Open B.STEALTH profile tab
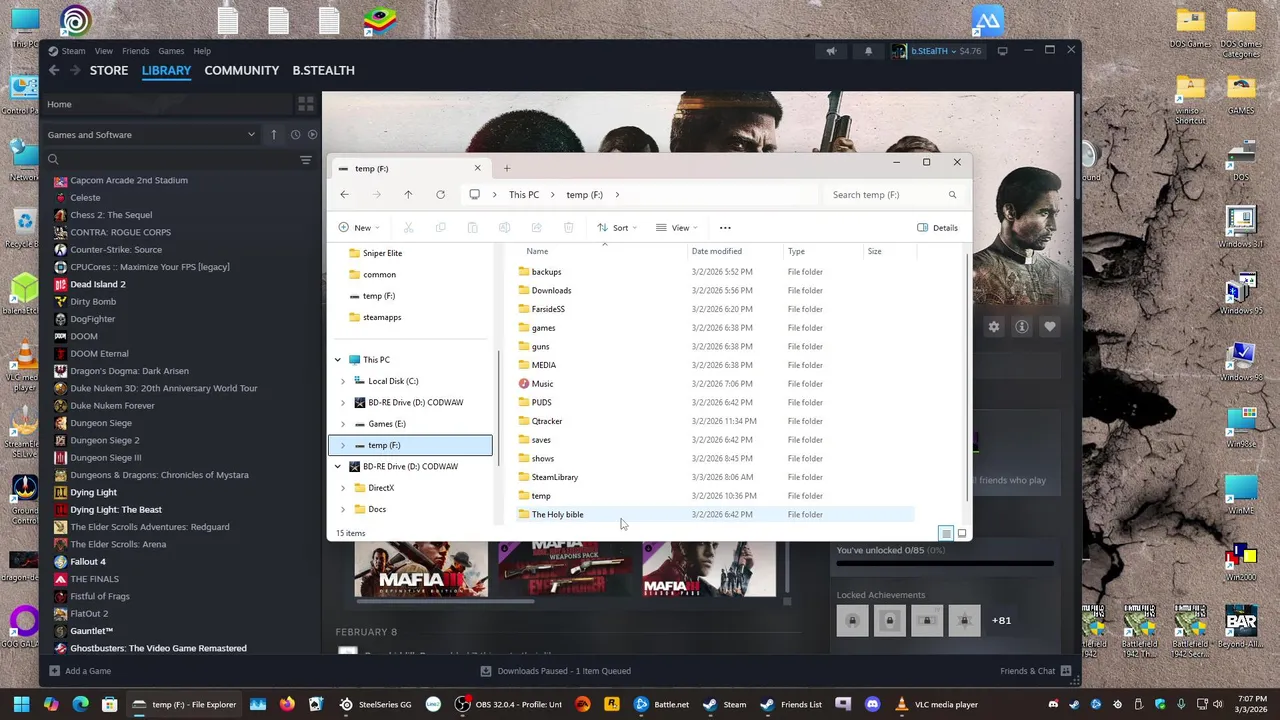 point(323,71)
